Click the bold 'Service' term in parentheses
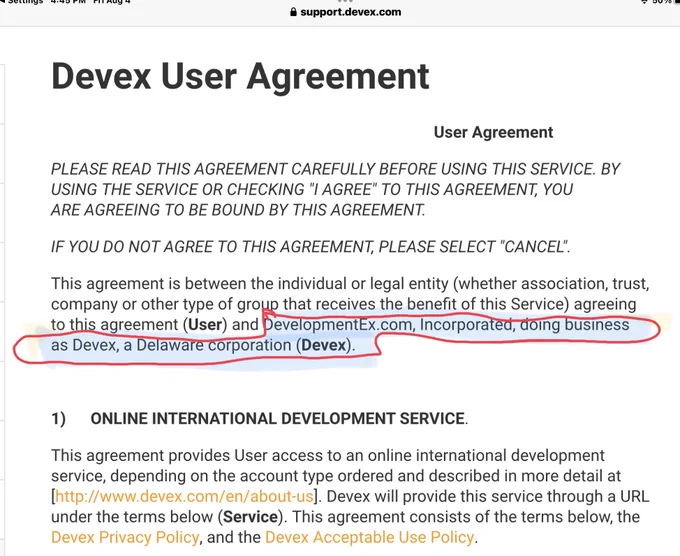The image size is (680, 556). [251, 517]
